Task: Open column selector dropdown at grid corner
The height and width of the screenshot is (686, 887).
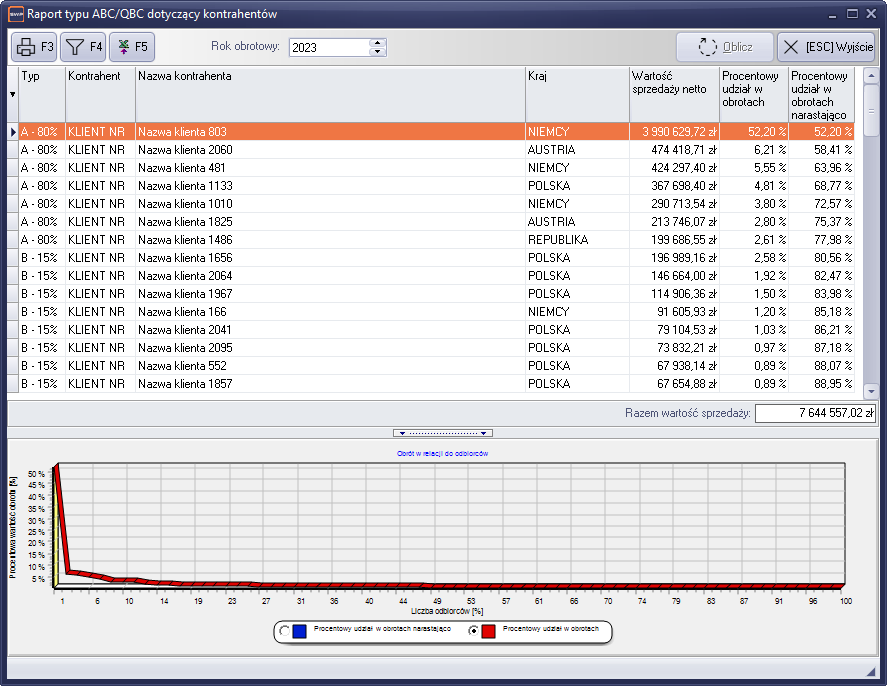Action: click(x=12, y=94)
